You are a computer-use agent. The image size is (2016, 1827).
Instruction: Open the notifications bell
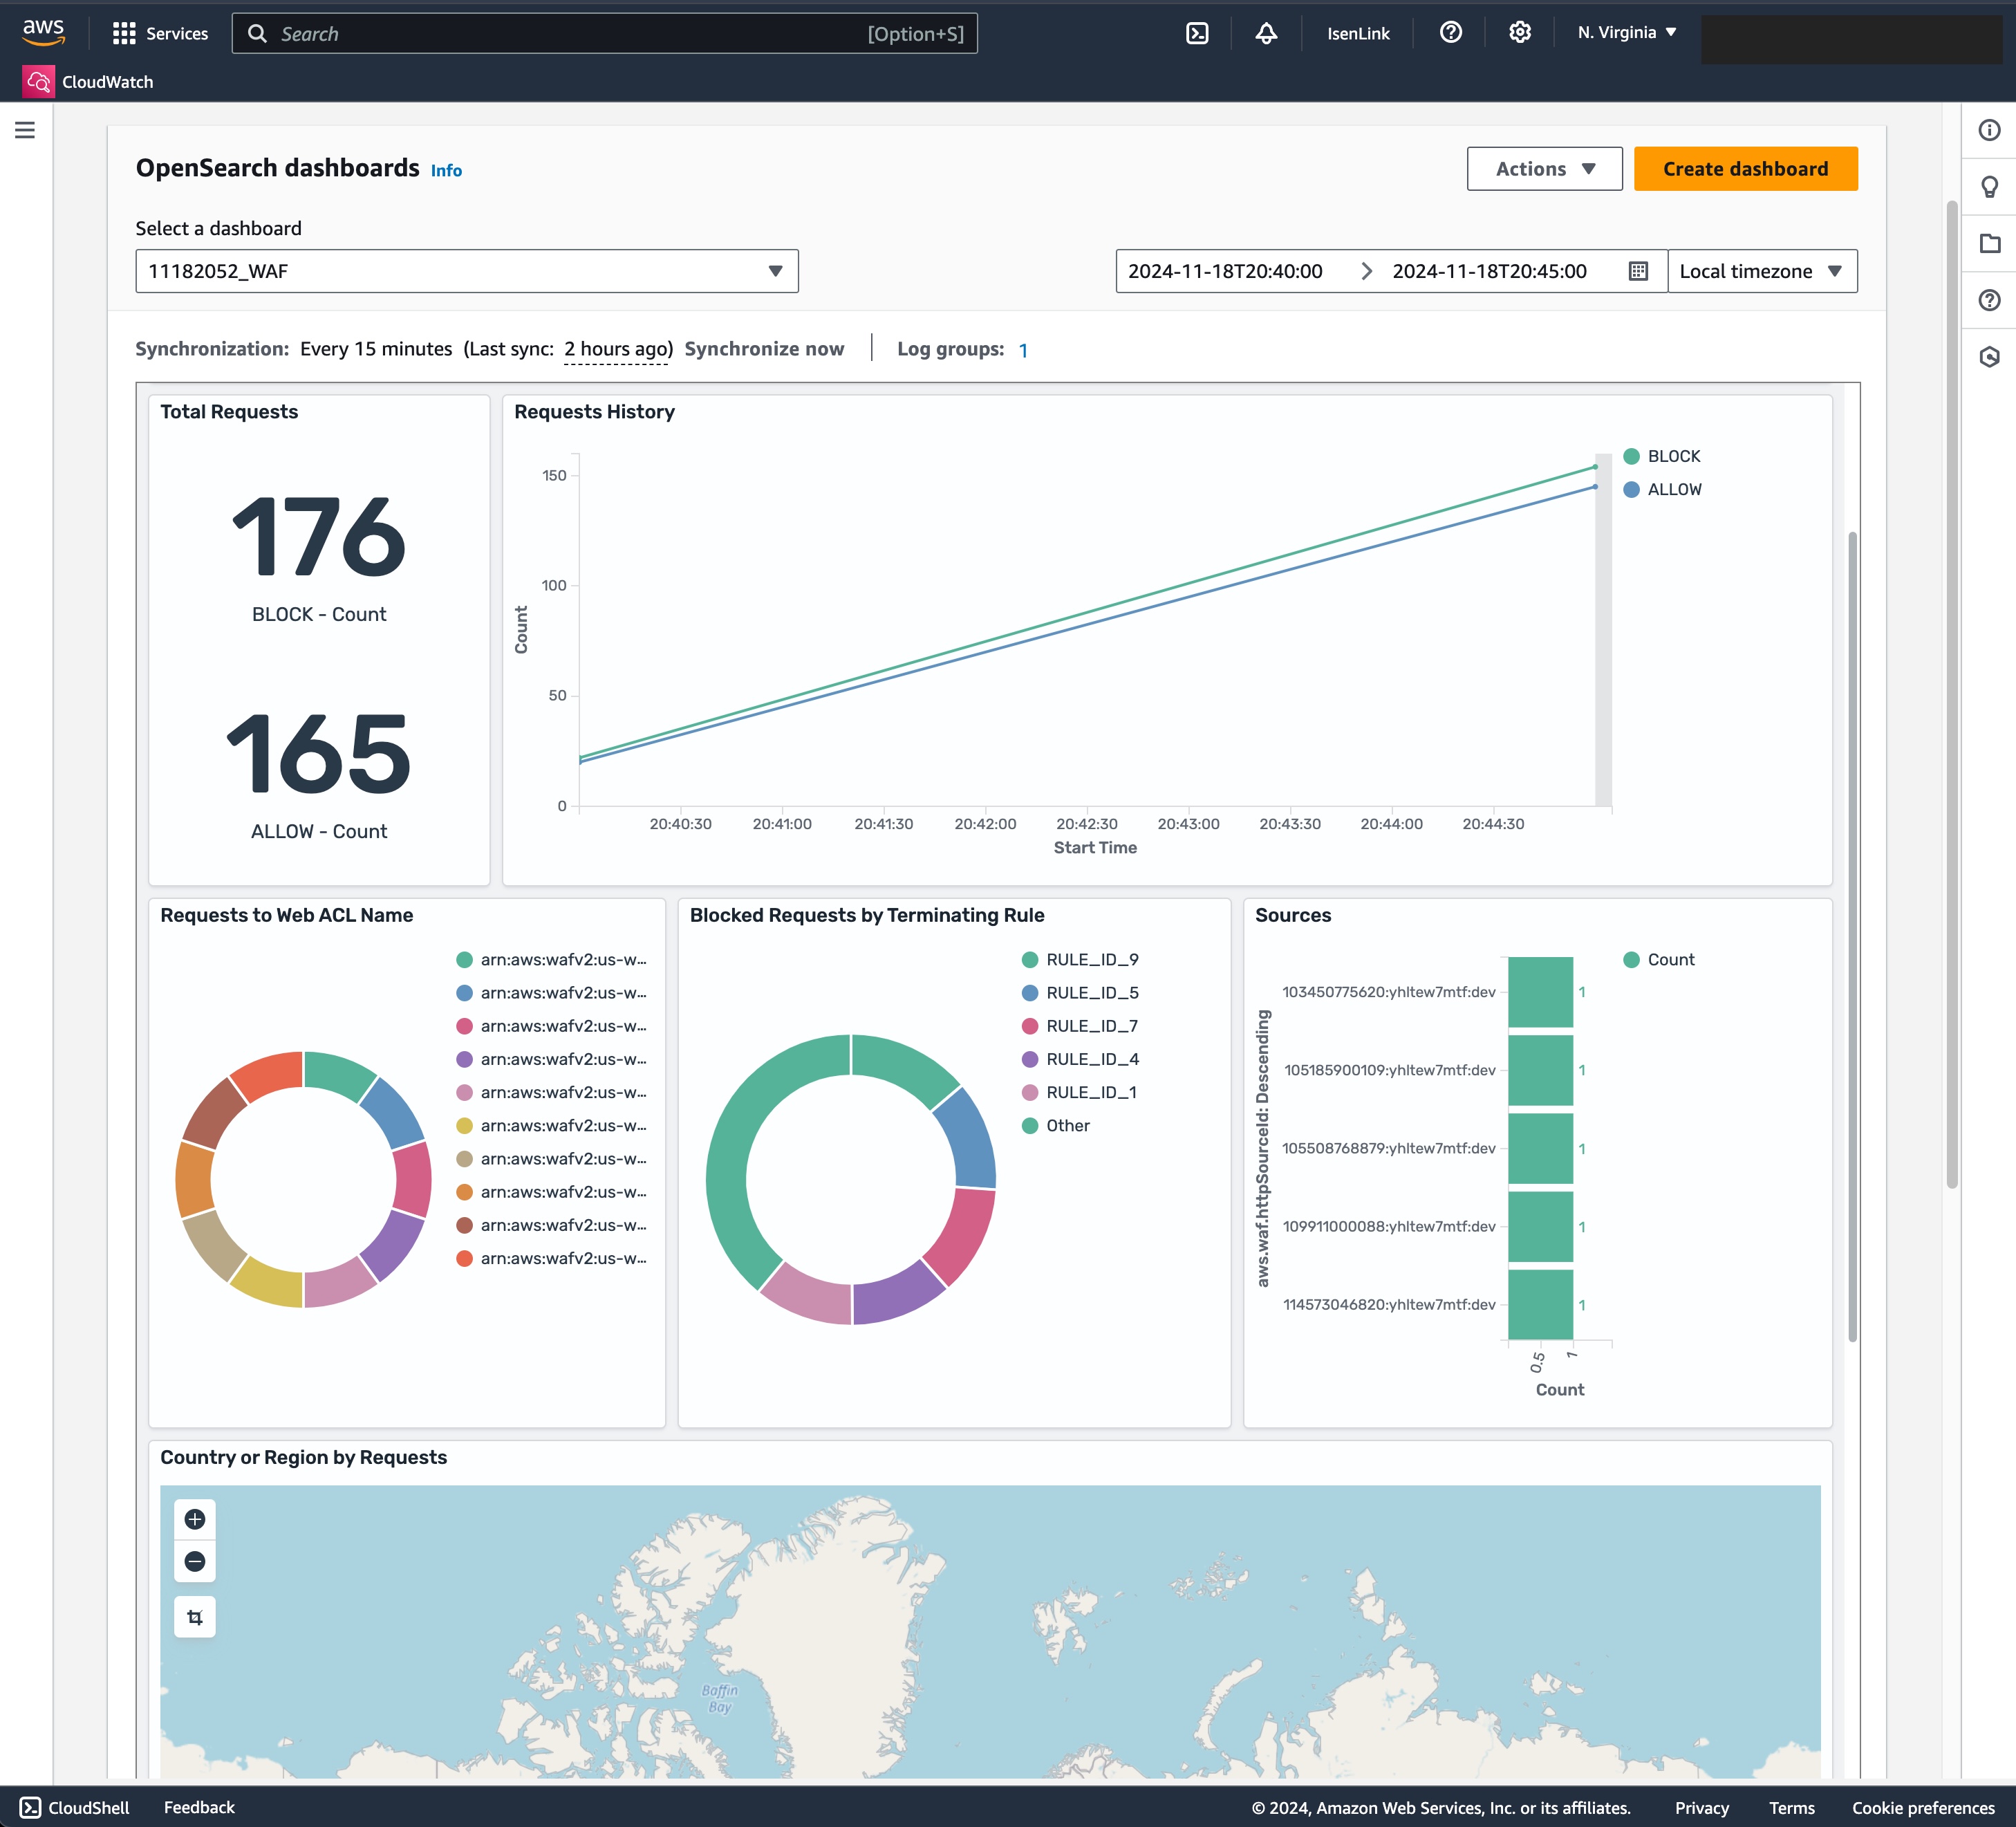[x=1266, y=32]
